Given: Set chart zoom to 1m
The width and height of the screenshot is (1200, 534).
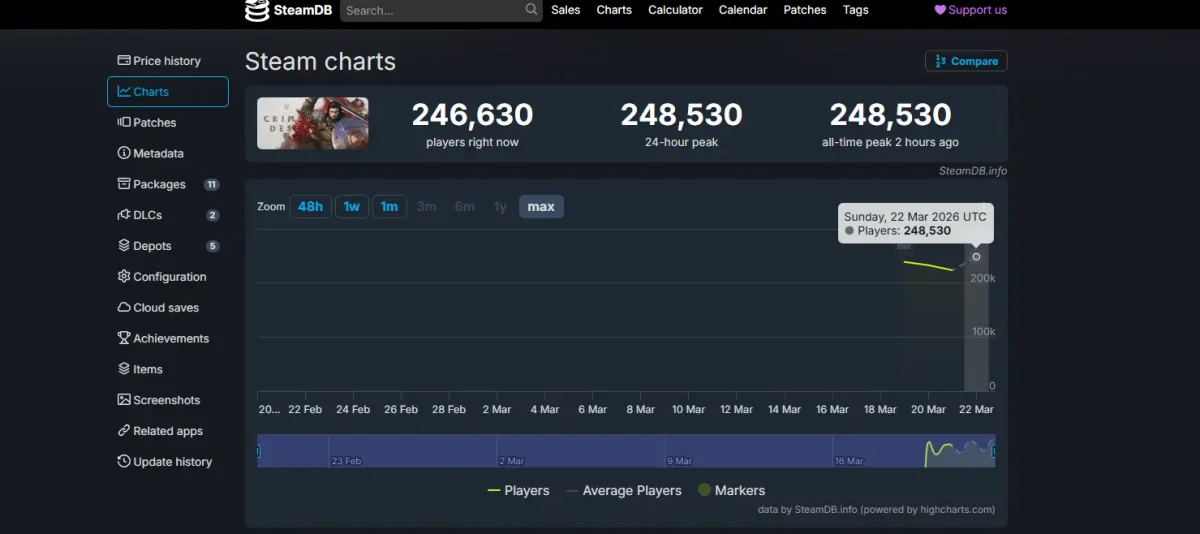Looking at the screenshot, I should pyautogui.click(x=389, y=207).
